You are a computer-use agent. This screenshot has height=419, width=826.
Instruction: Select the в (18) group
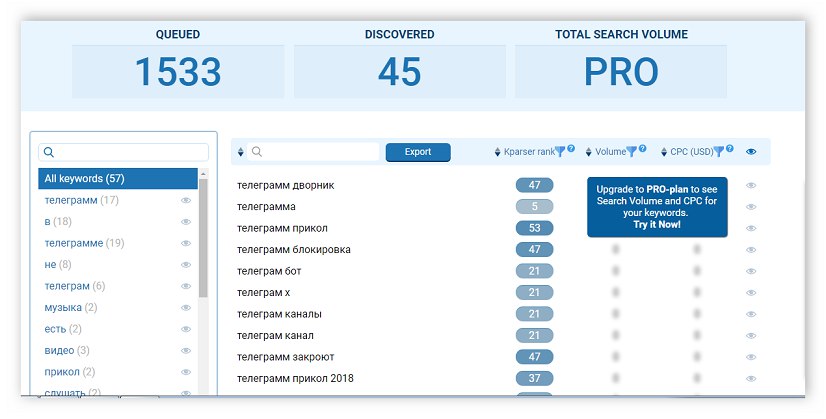(58, 222)
